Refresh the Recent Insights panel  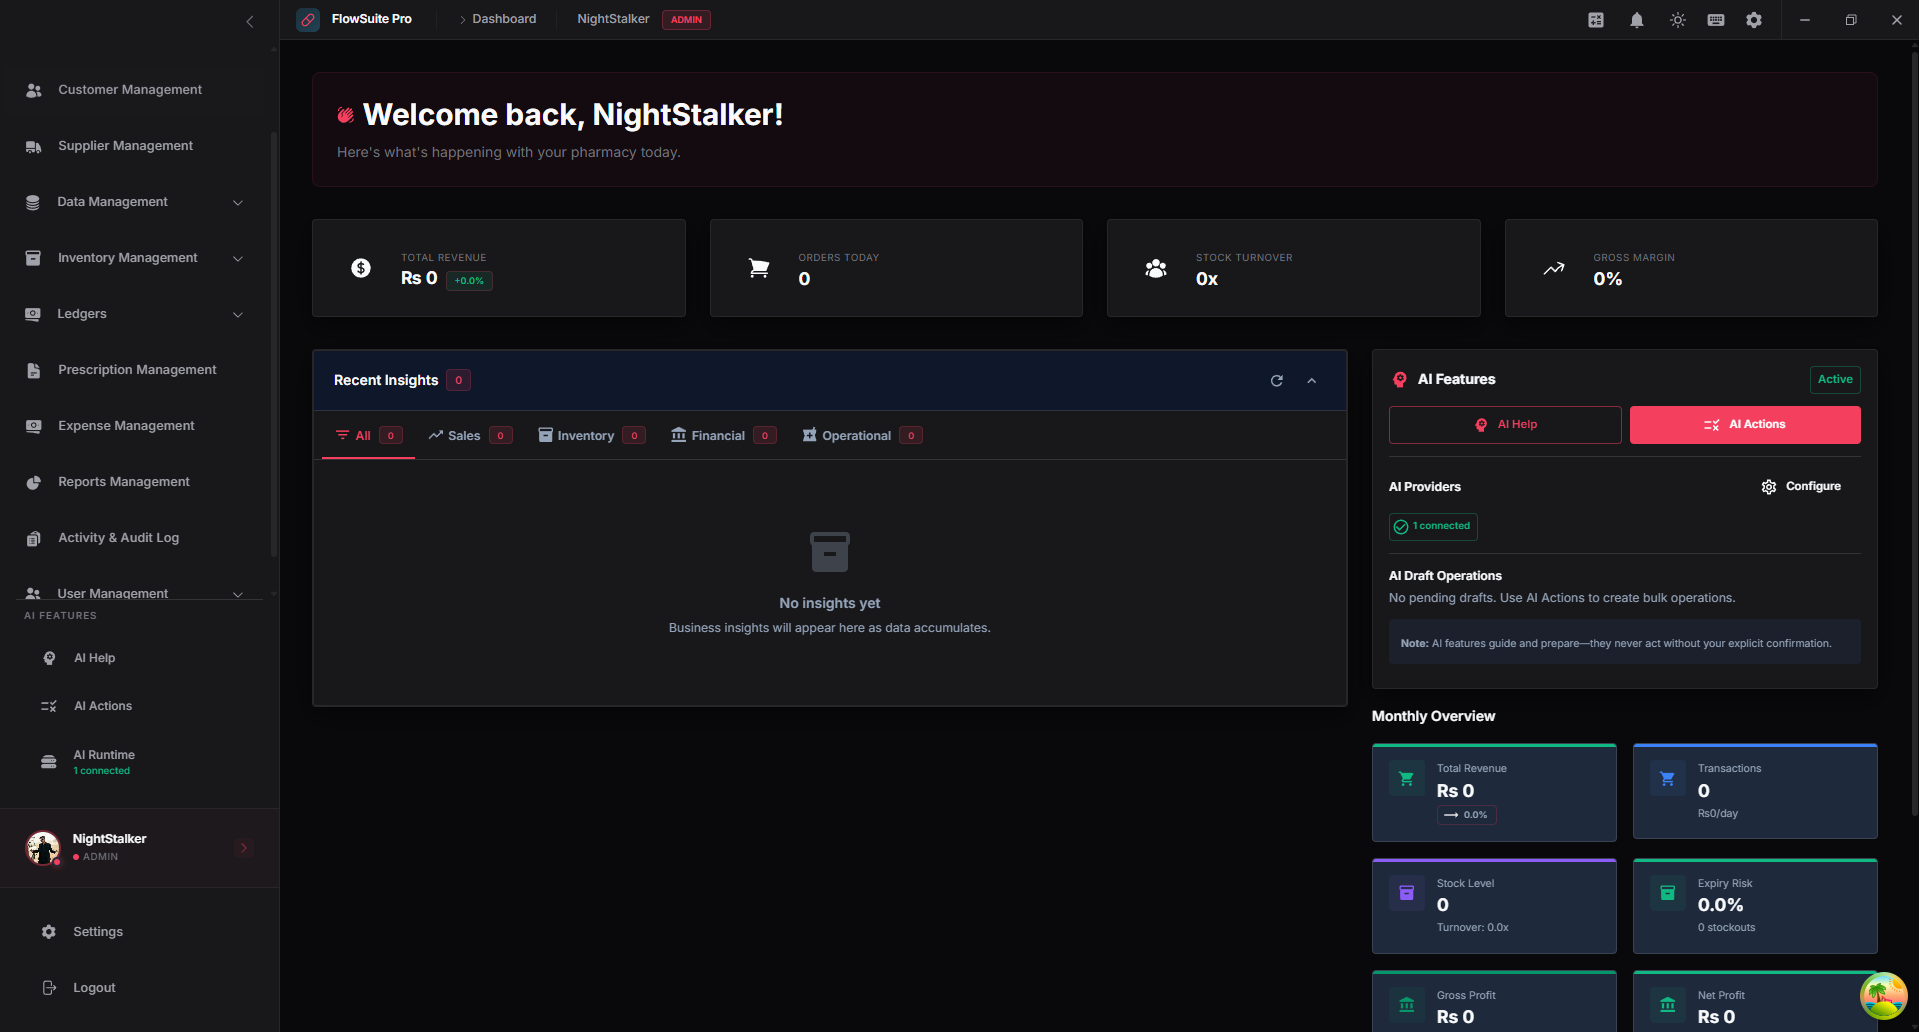(x=1277, y=381)
